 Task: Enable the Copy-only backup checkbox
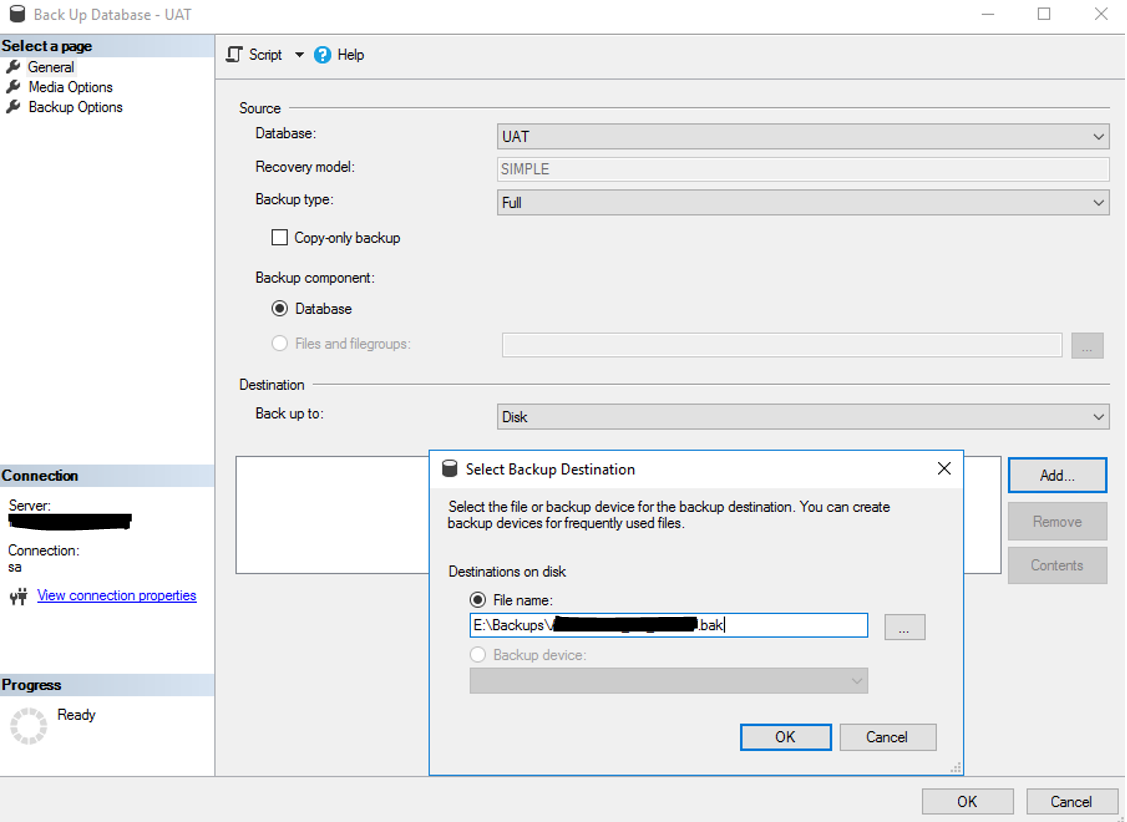280,238
